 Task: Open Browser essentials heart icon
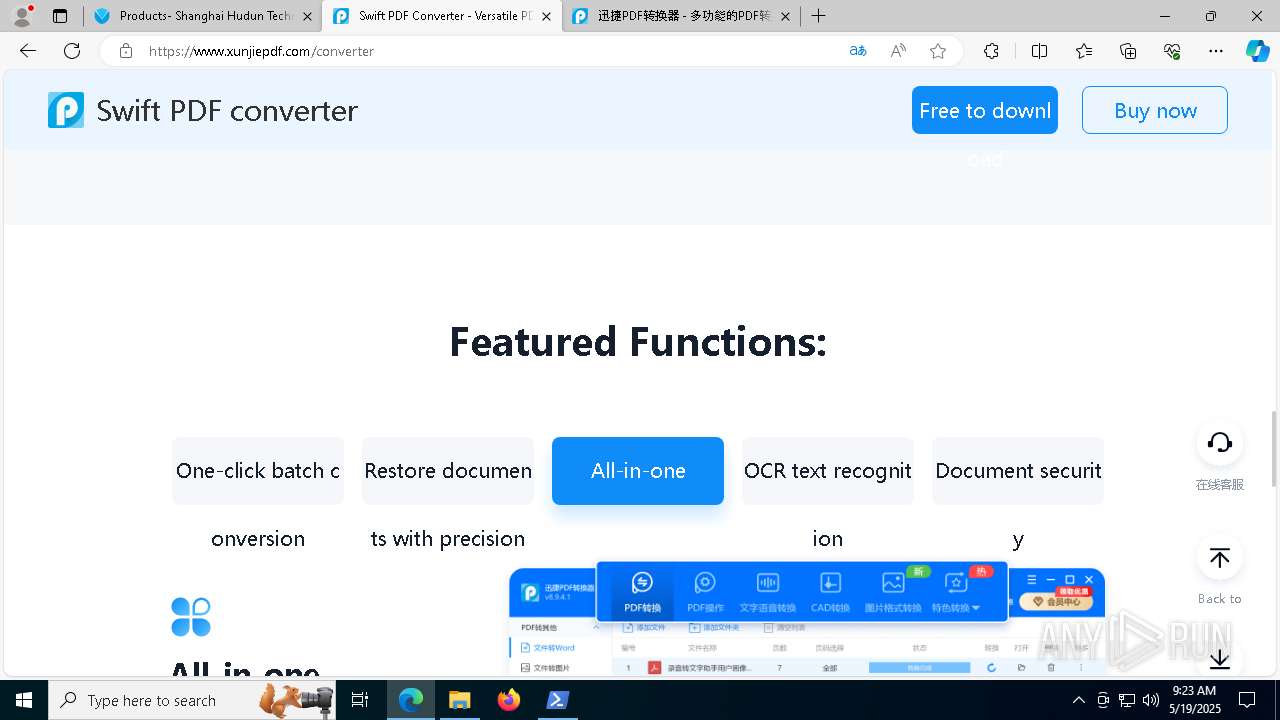(1172, 51)
